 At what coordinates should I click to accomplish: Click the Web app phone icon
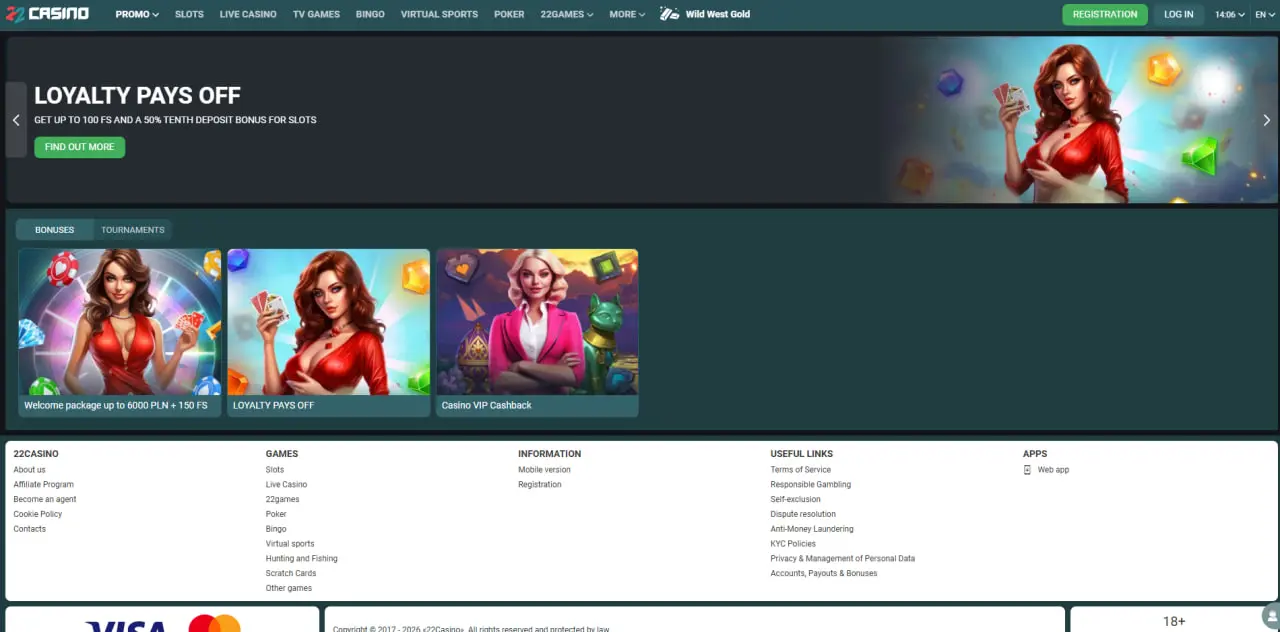(1027, 470)
